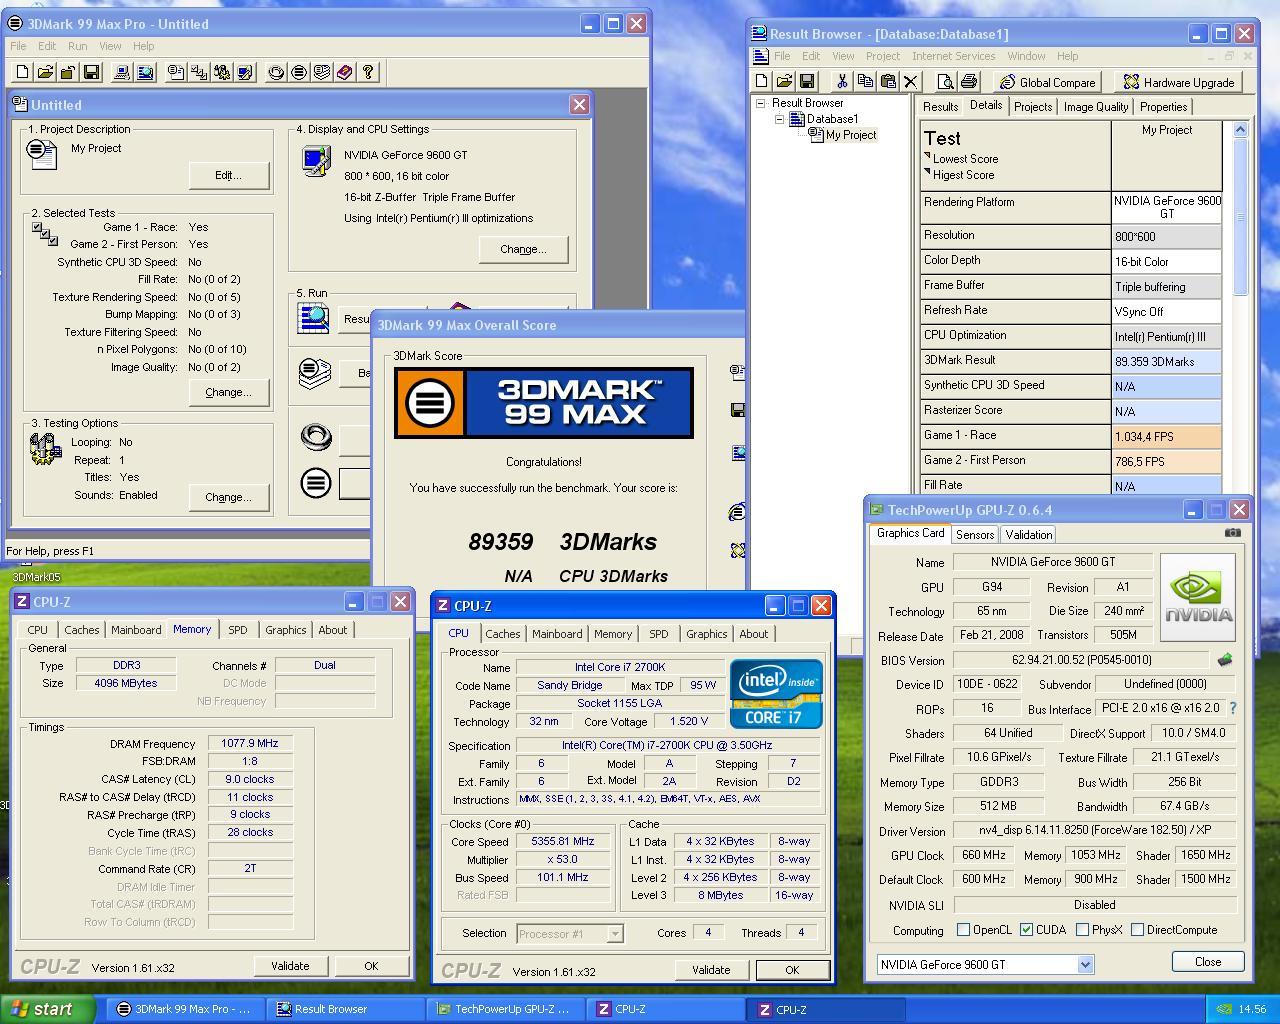1280x1024 pixels.
Task: Click the GPU-Z BIOS save chip icon
Action: 1224,660
